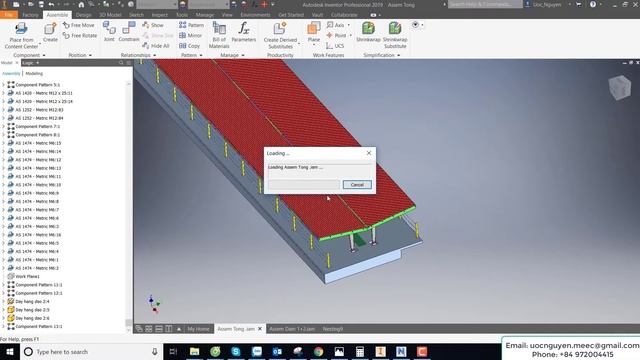Click the ViewCube in the viewport
This screenshot has height=360, width=640.
[620, 87]
